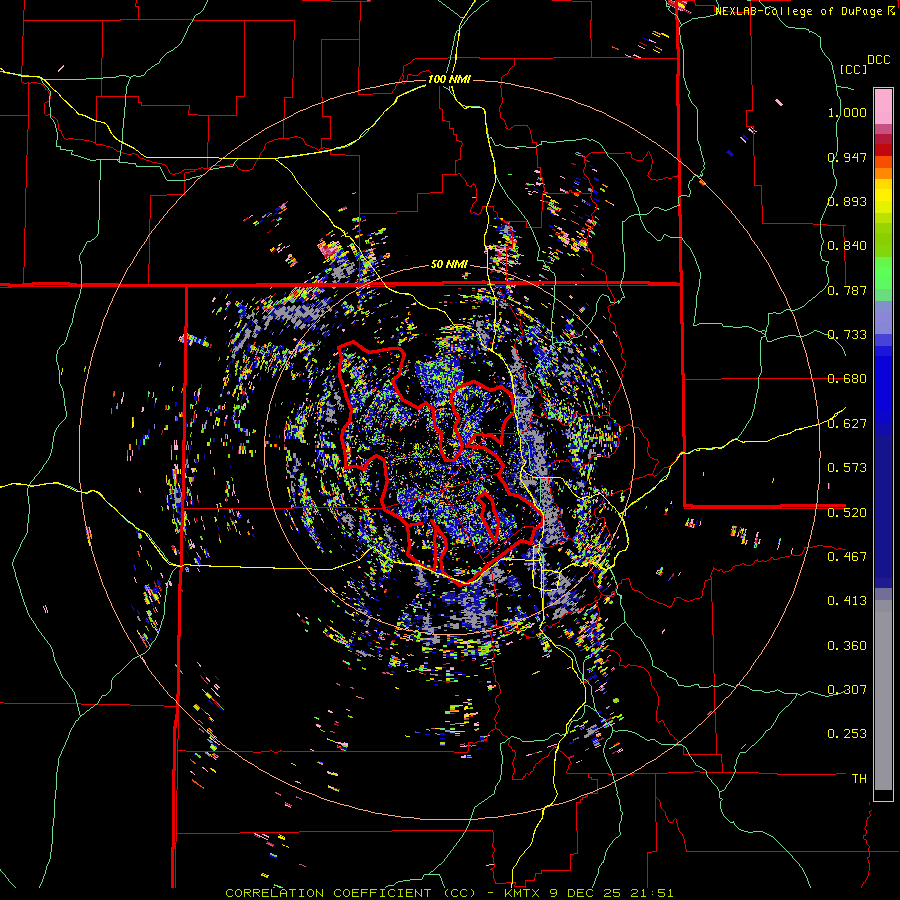Click the 100 NMI range ring label
Screen dimensions: 900x900
tap(449, 79)
